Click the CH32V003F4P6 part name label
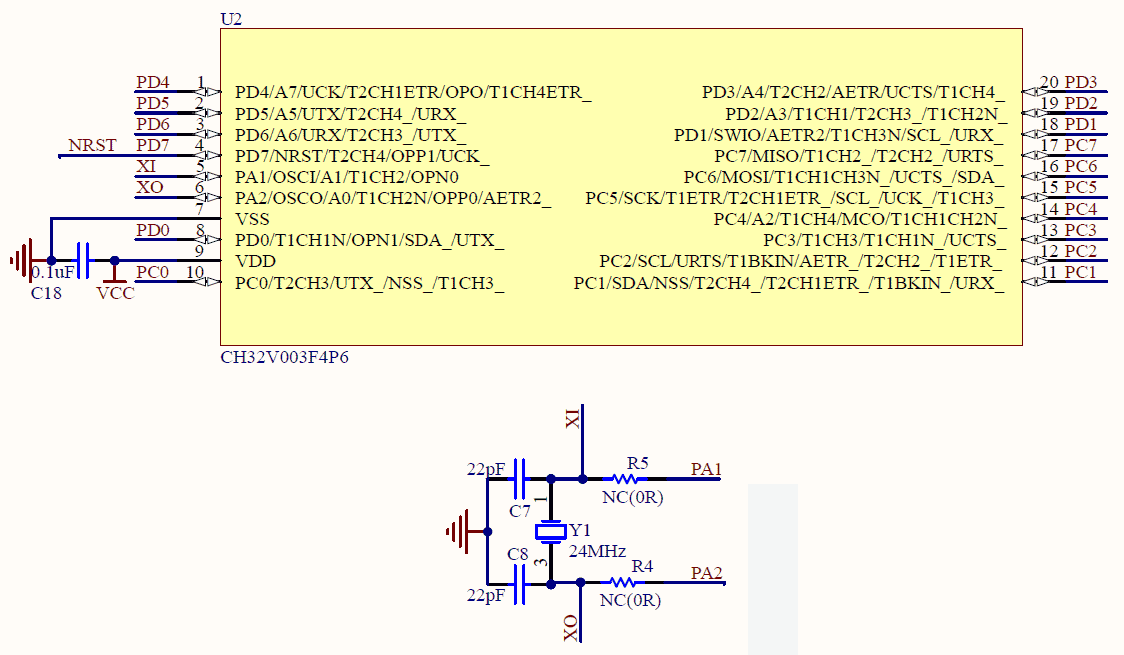This screenshot has height=655, width=1124. [285, 357]
